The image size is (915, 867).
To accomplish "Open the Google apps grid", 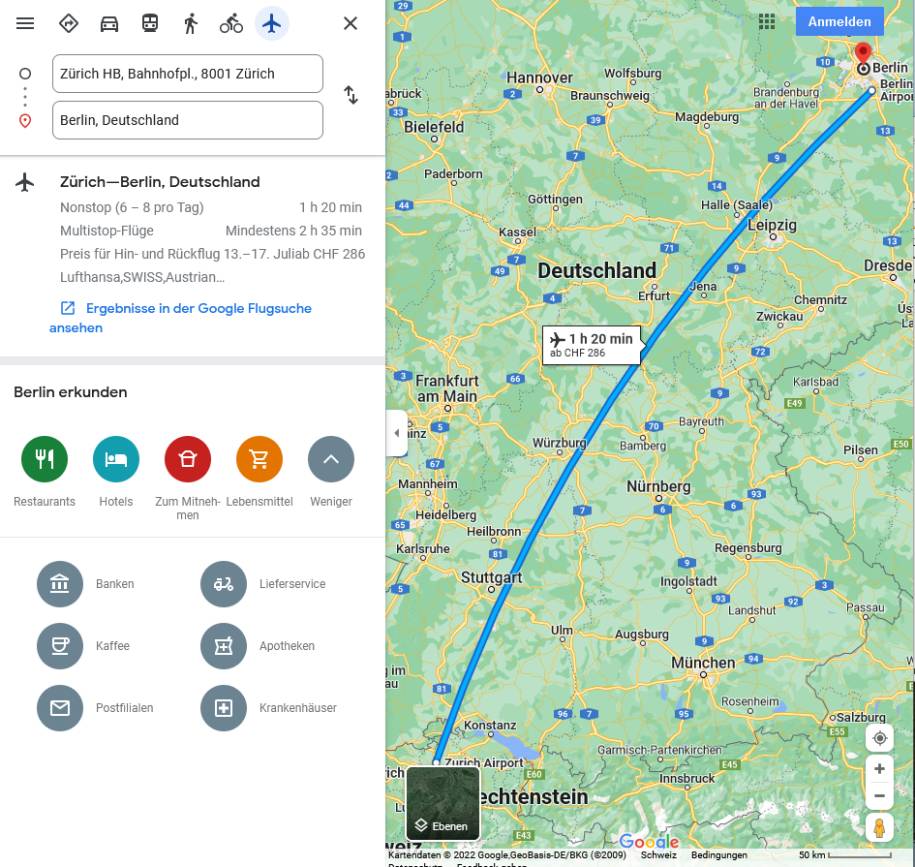I will (766, 22).
